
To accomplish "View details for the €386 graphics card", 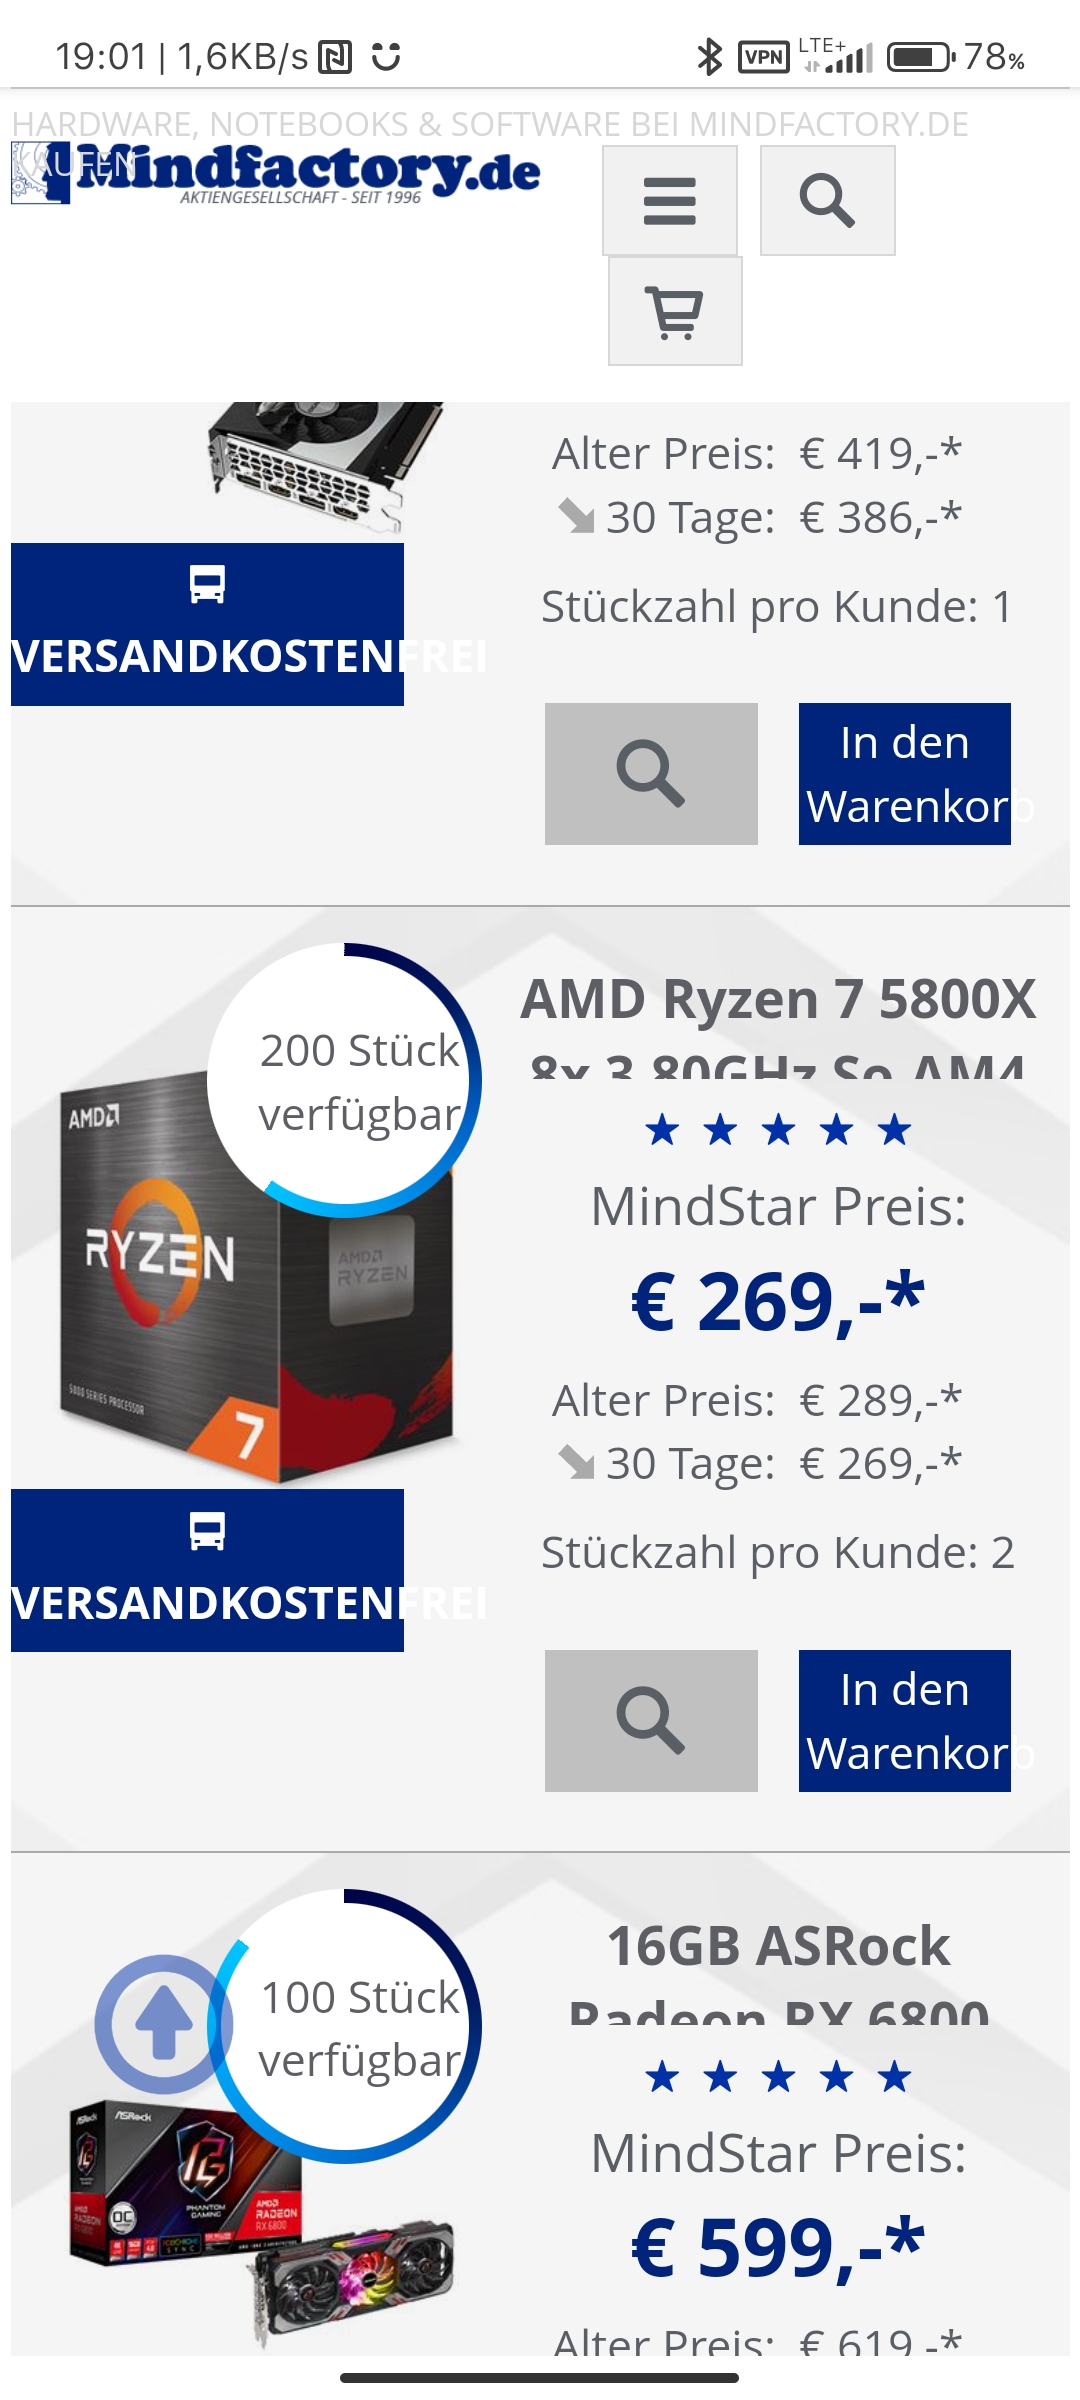I will (x=651, y=774).
